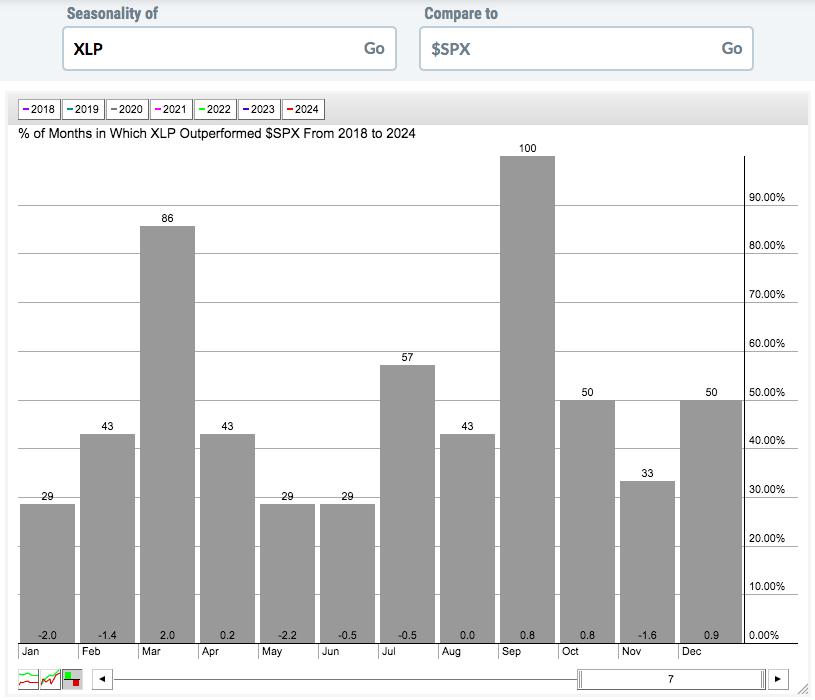The width and height of the screenshot is (815, 700).
Task: Toggle the 2024 year legend
Action: click(304, 109)
